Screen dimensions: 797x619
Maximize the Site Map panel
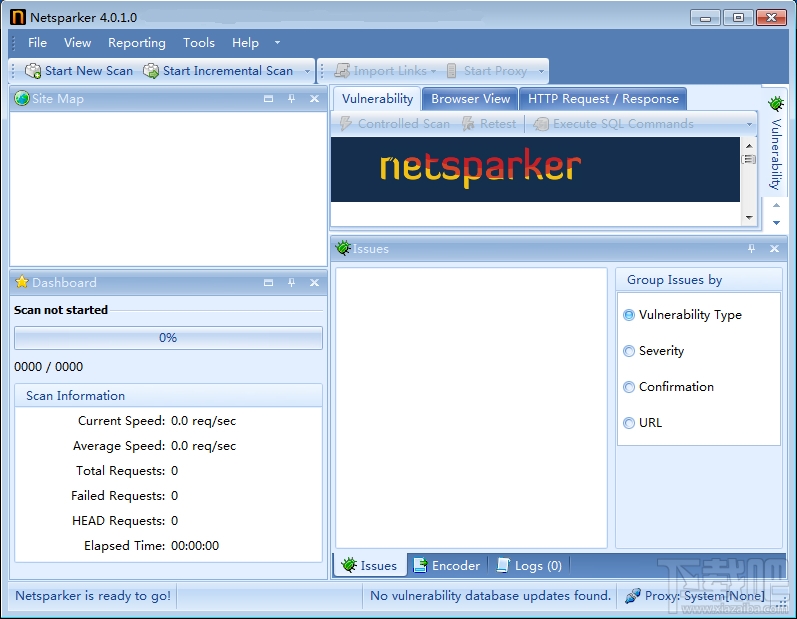click(268, 99)
